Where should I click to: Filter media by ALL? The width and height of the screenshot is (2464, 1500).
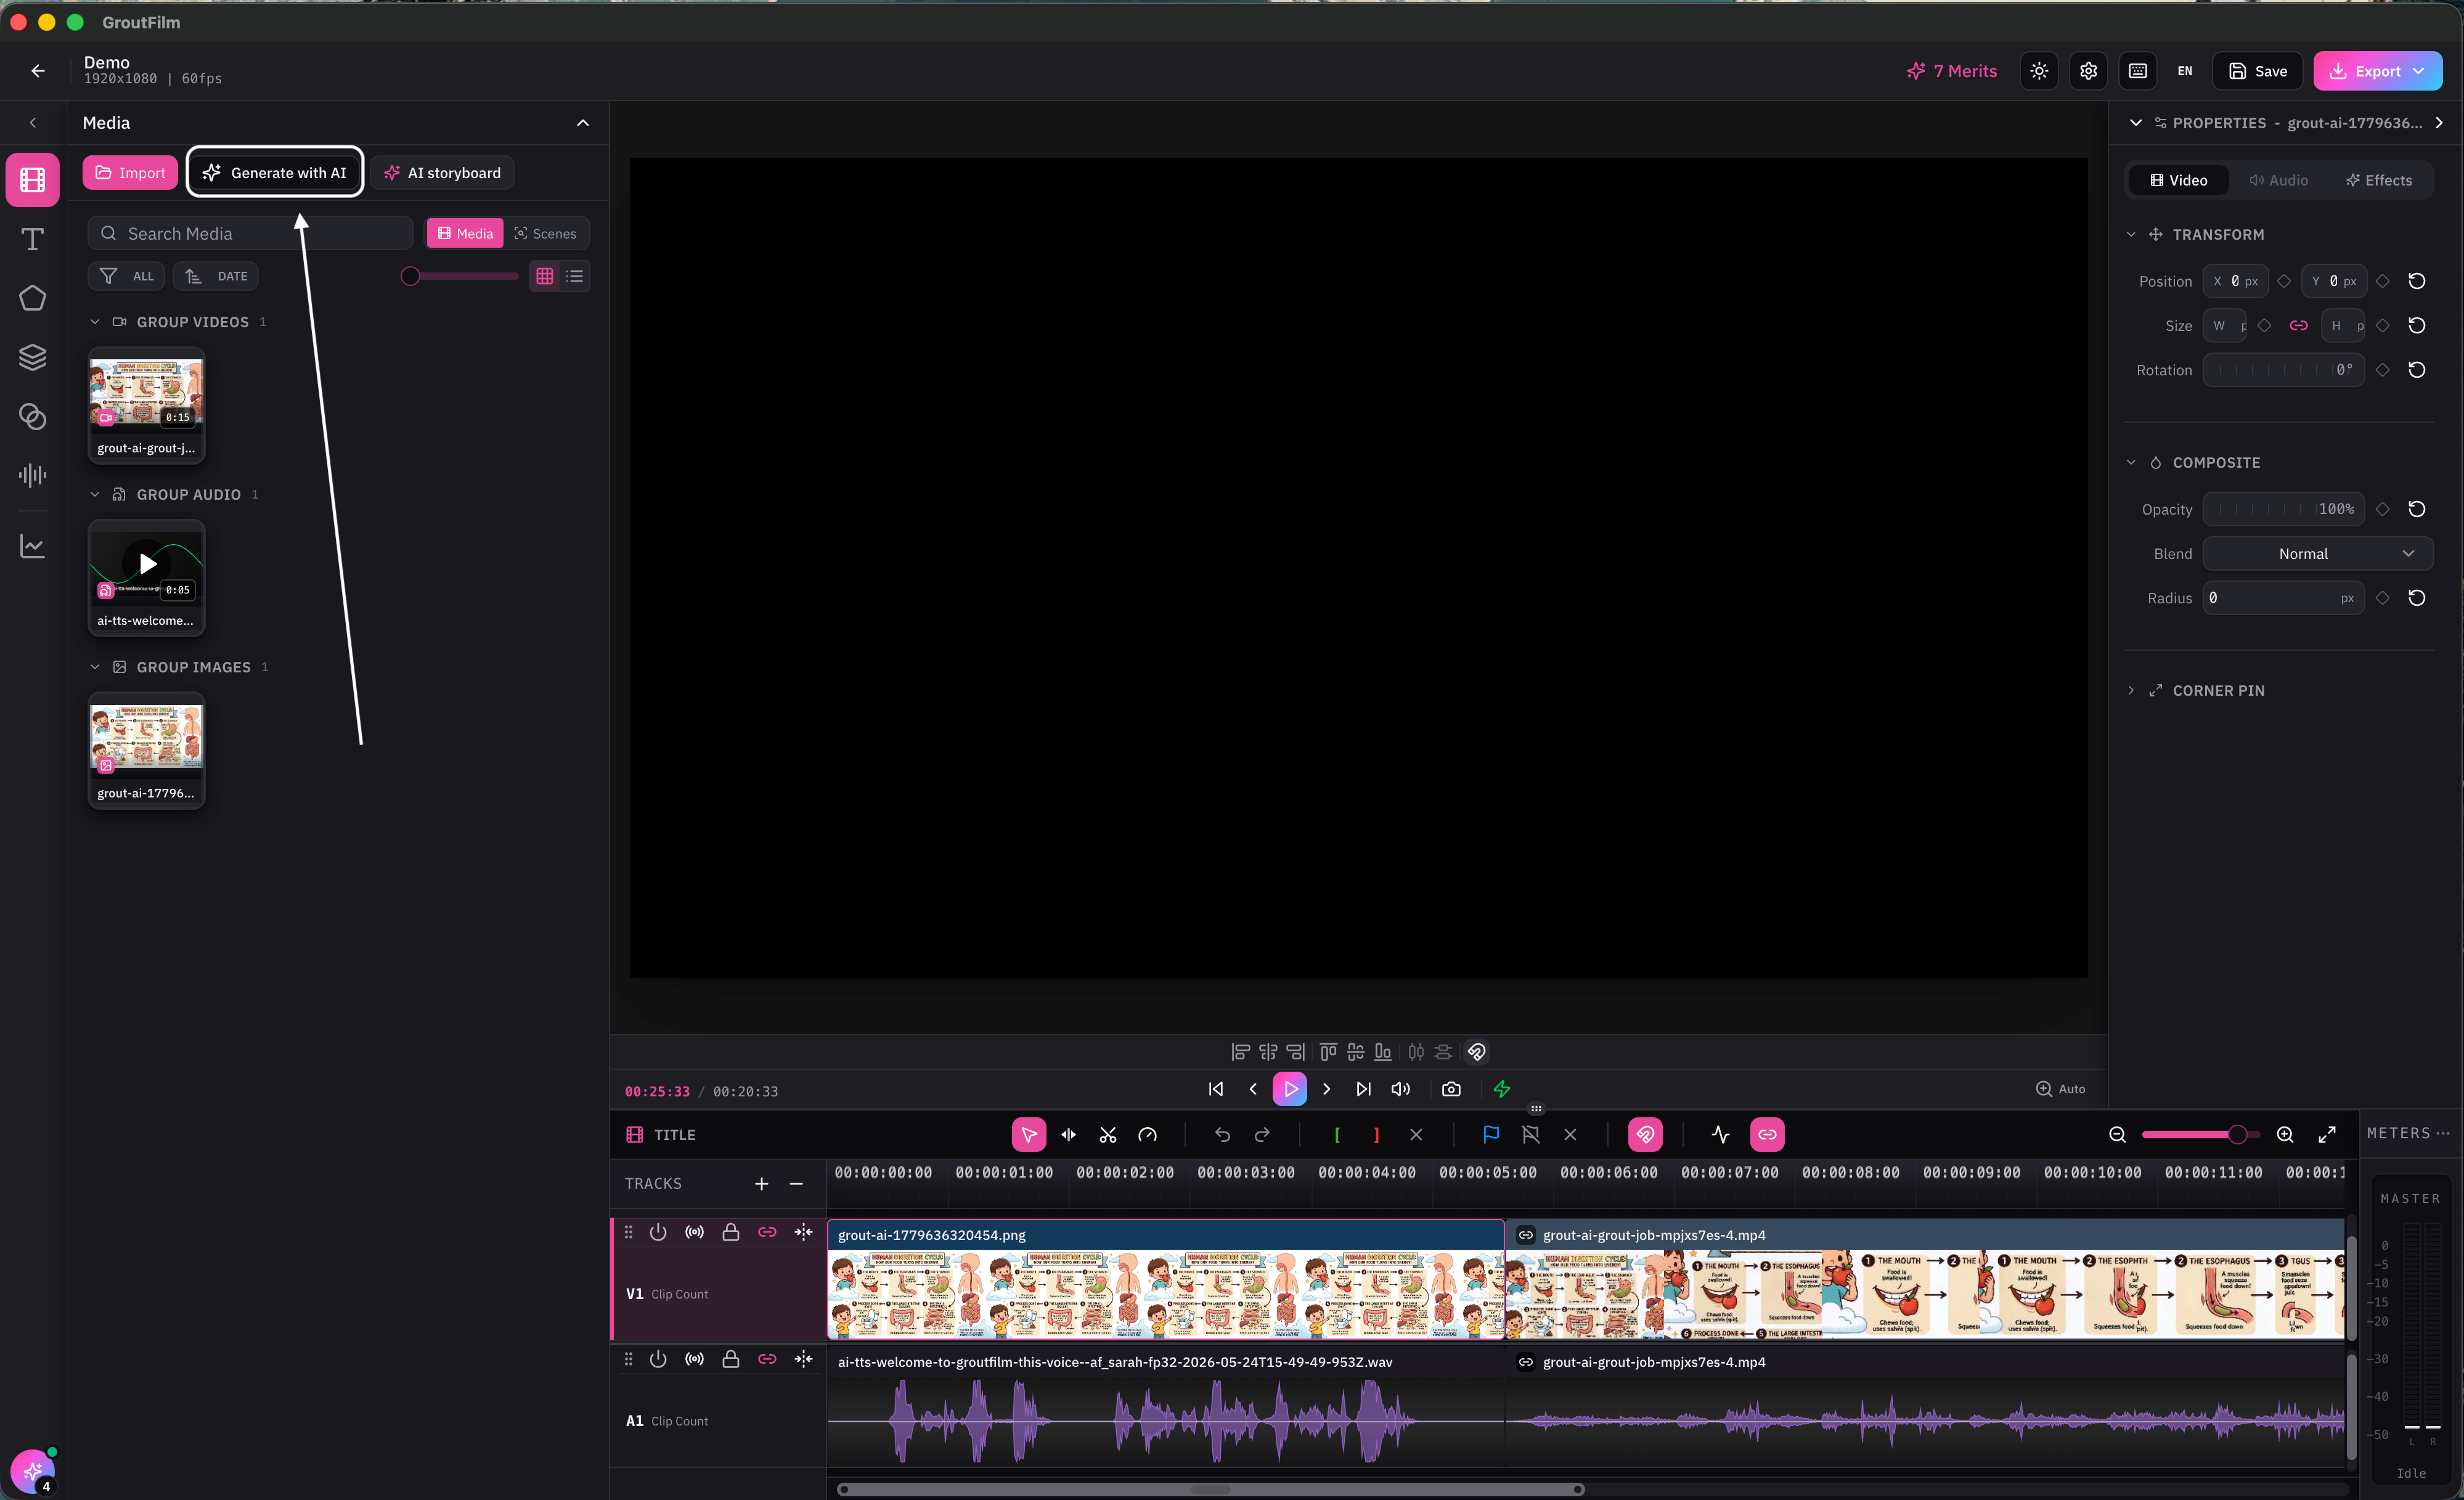127,277
